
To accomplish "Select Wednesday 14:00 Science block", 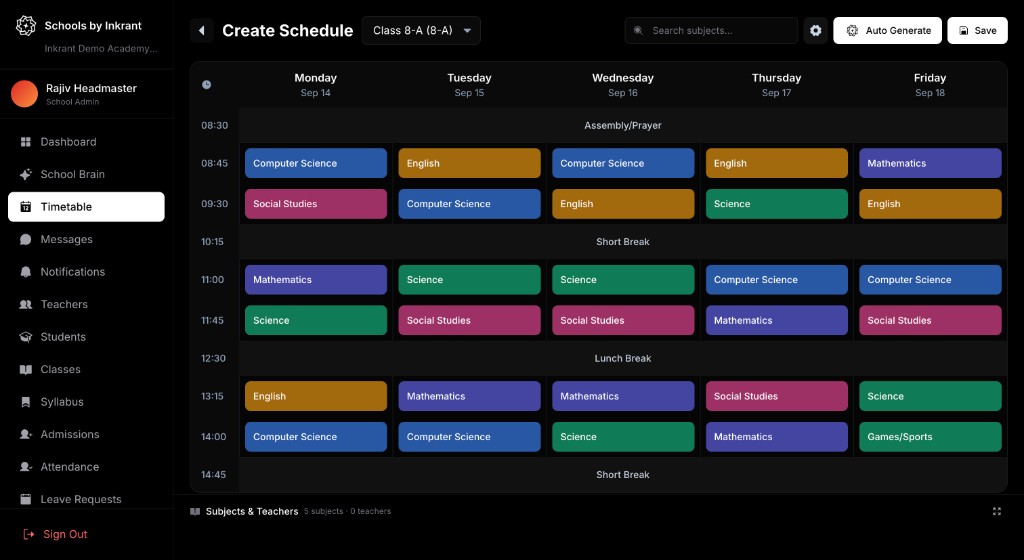I will click(623, 437).
